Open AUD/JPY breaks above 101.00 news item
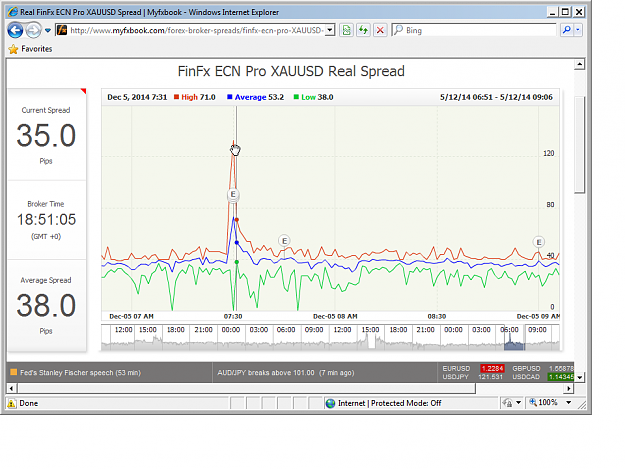Screen dimensions: 625x469 click(x=285, y=373)
